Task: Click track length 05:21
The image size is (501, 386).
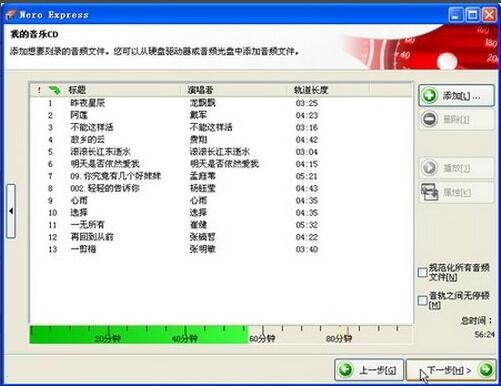Action: point(307,176)
